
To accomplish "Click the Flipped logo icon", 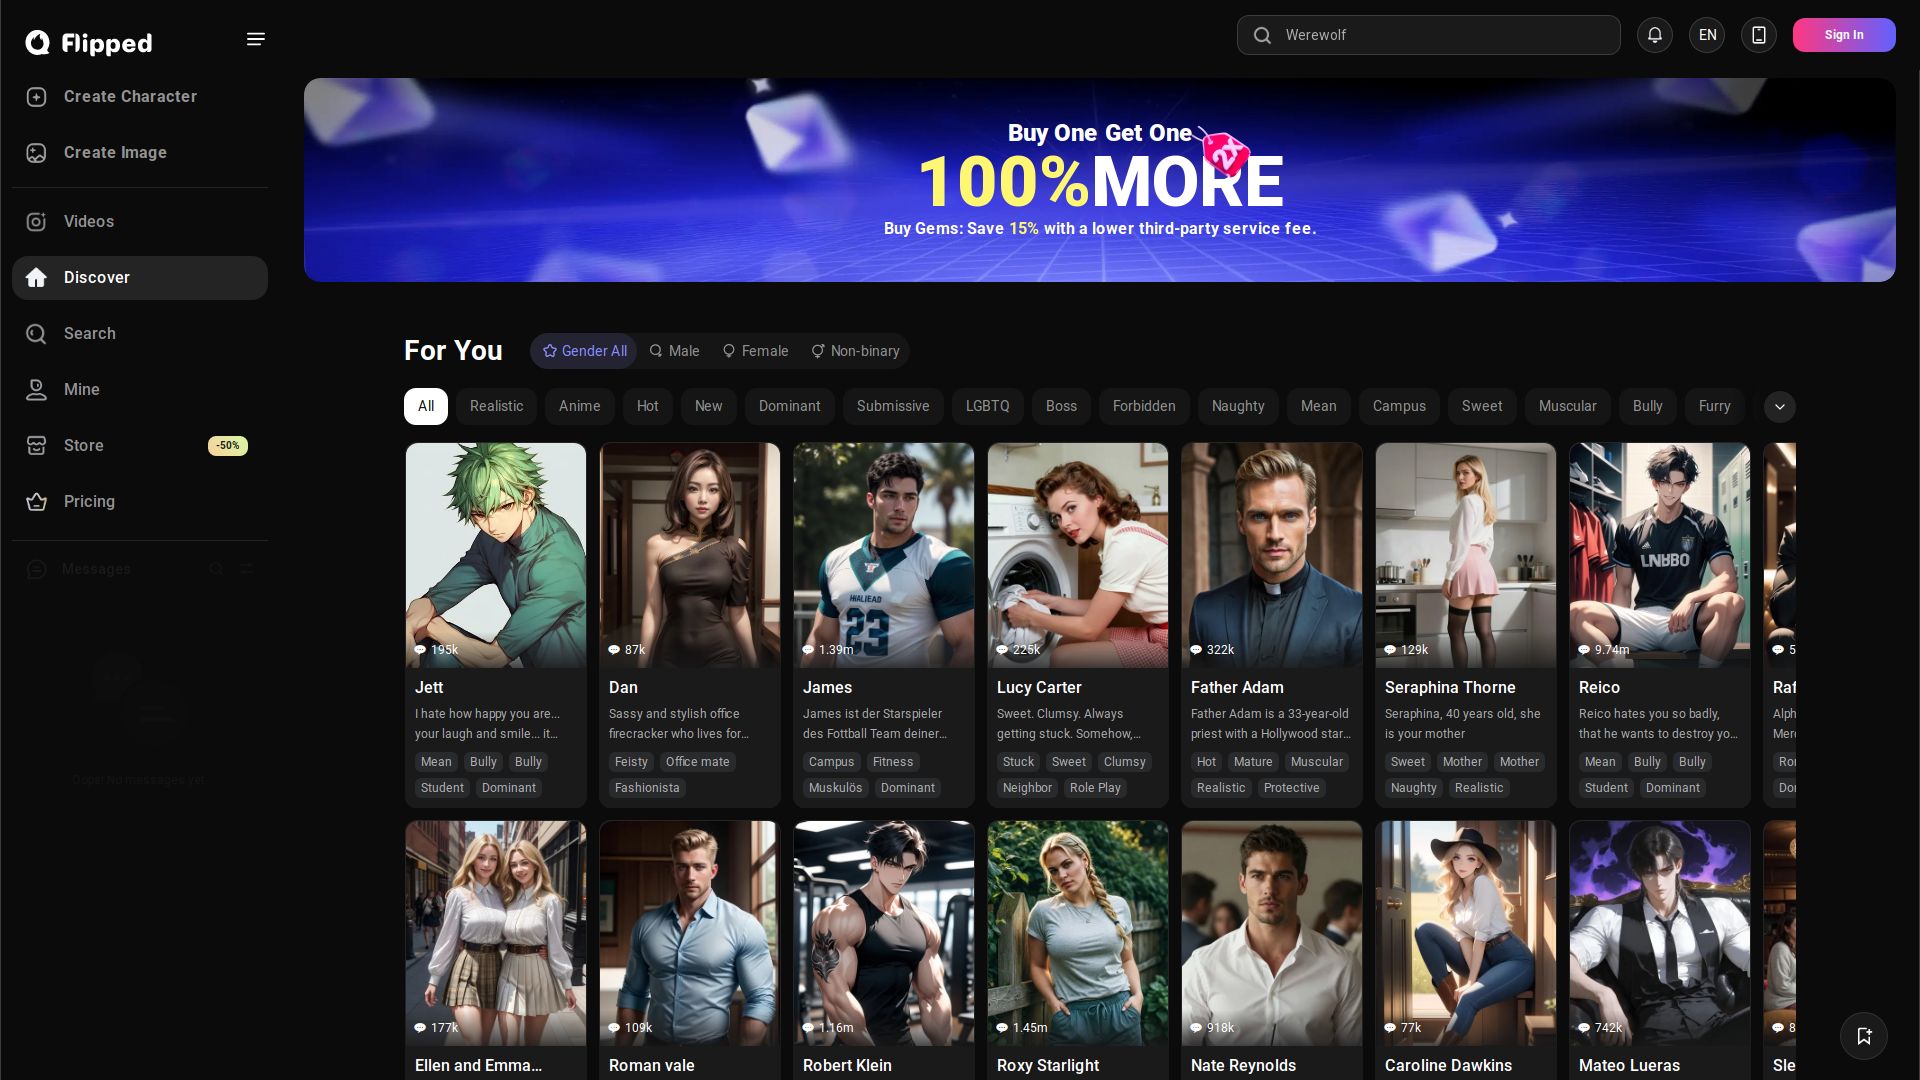I will 38,42.
